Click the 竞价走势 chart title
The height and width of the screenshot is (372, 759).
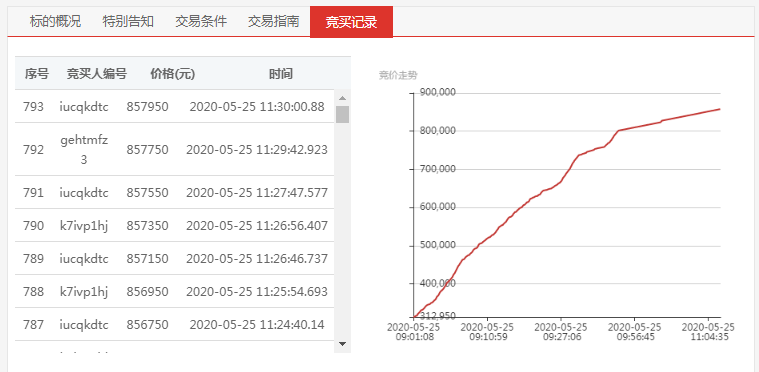pos(398,75)
